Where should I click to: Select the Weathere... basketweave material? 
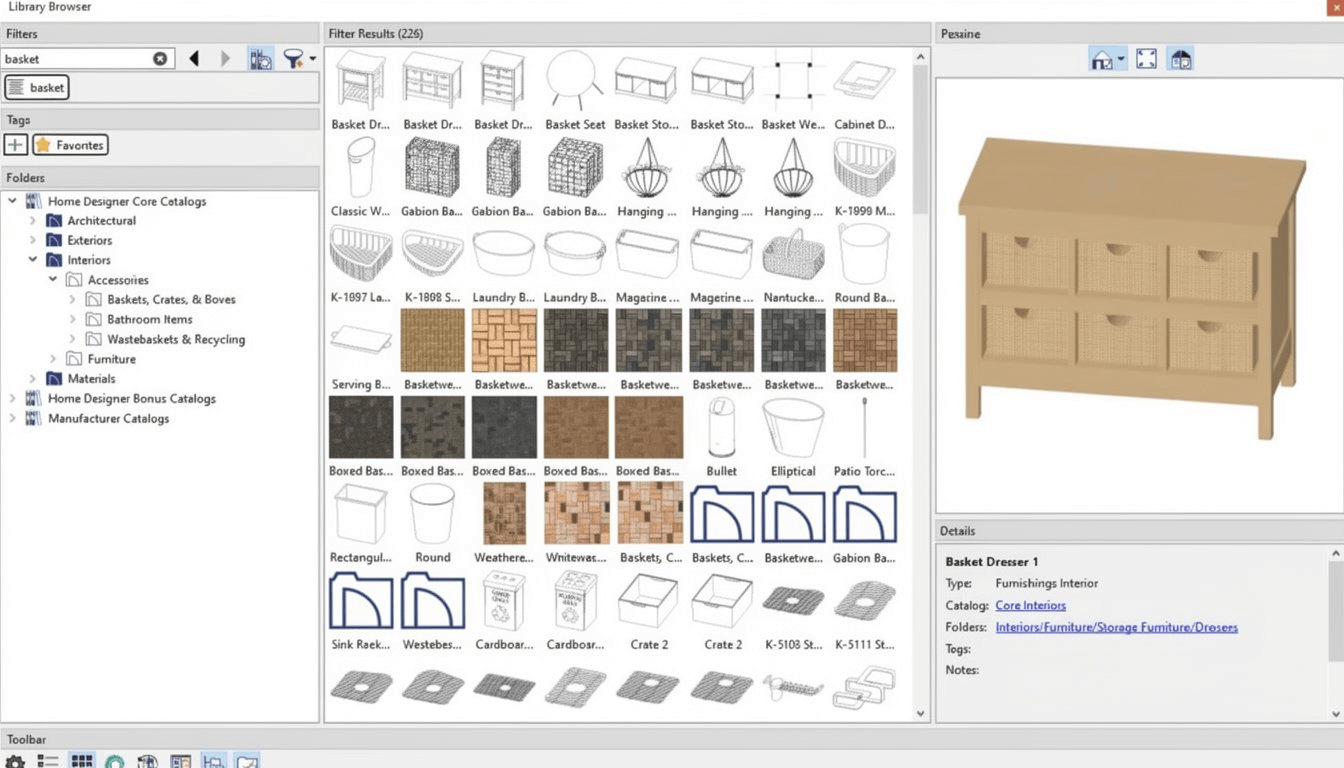(504, 523)
